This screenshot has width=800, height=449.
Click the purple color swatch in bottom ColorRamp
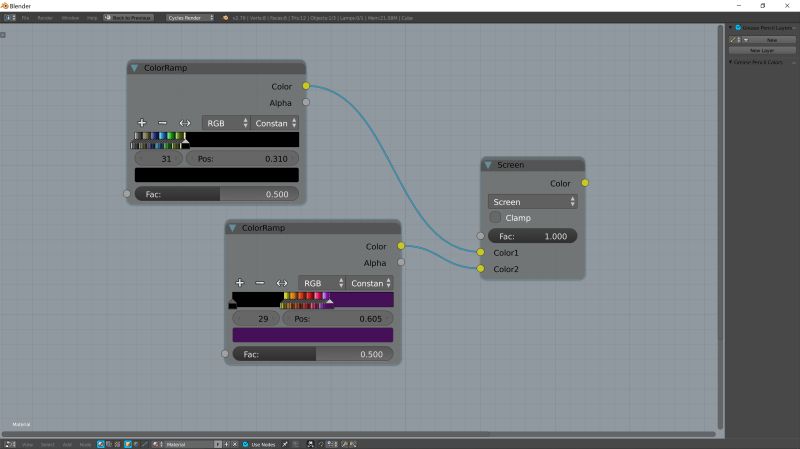pos(313,335)
